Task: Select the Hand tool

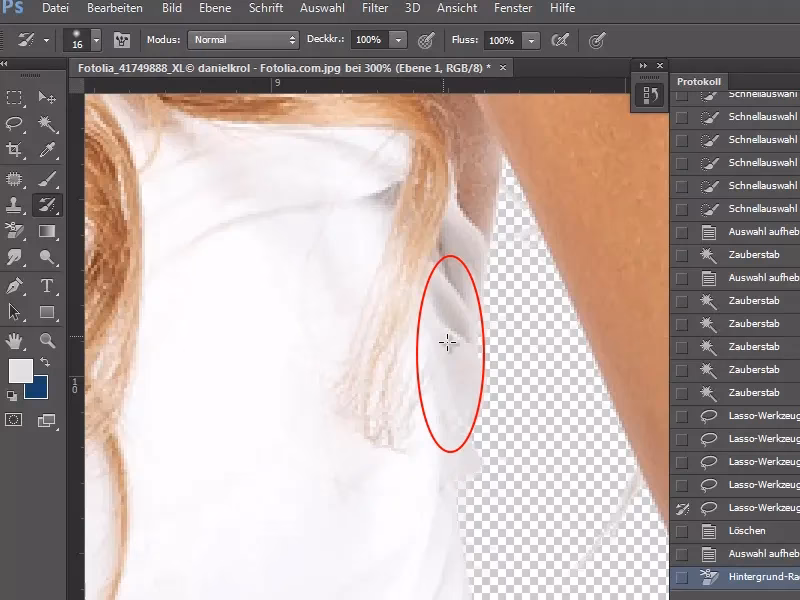Action: click(x=14, y=342)
